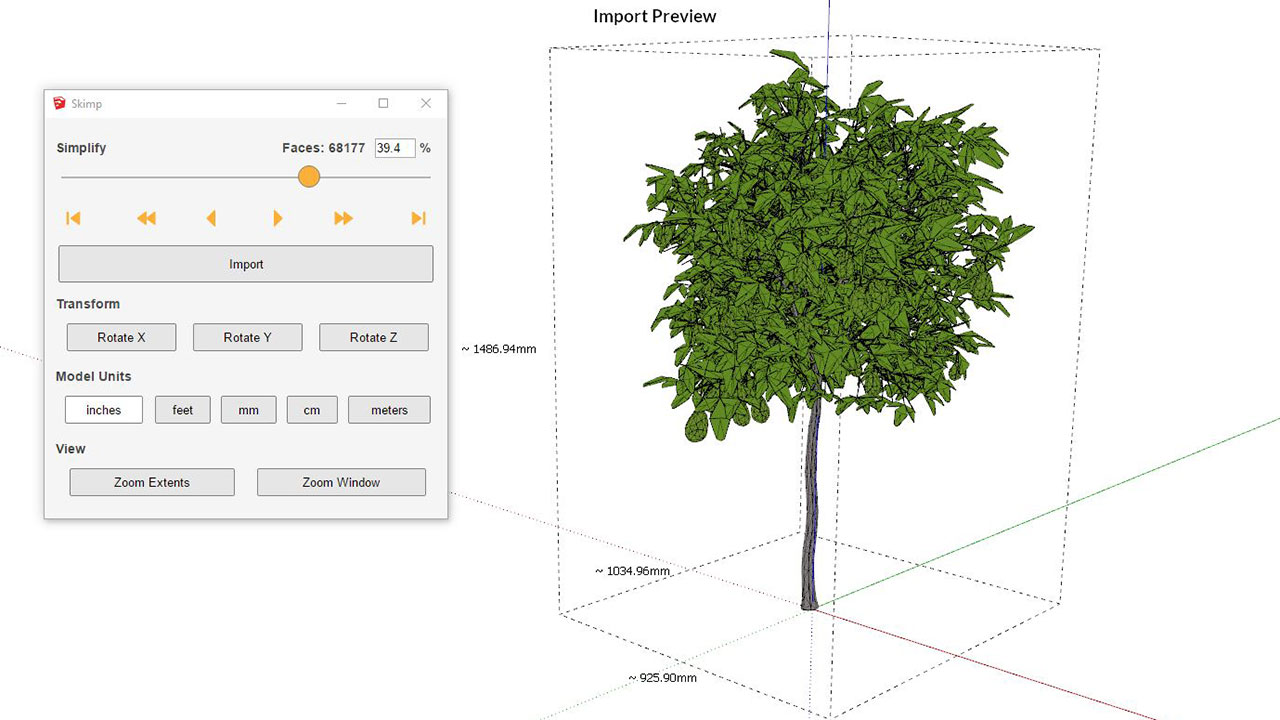This screenshot has height=720, width=1280.
Task: Jump to minimum simplification with skip-to-start arrow
Action: (73, 218)
